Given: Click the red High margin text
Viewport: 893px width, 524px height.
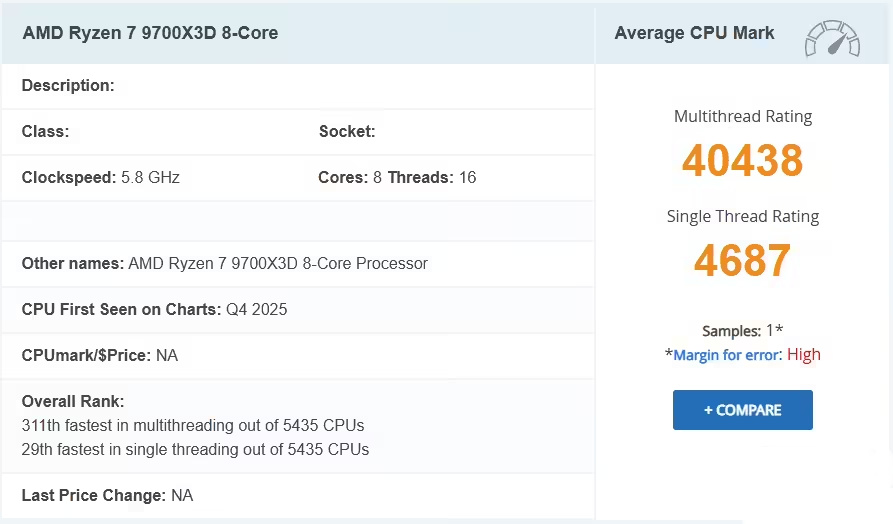Looking at the screenshot, I should [x=804, y=355].
